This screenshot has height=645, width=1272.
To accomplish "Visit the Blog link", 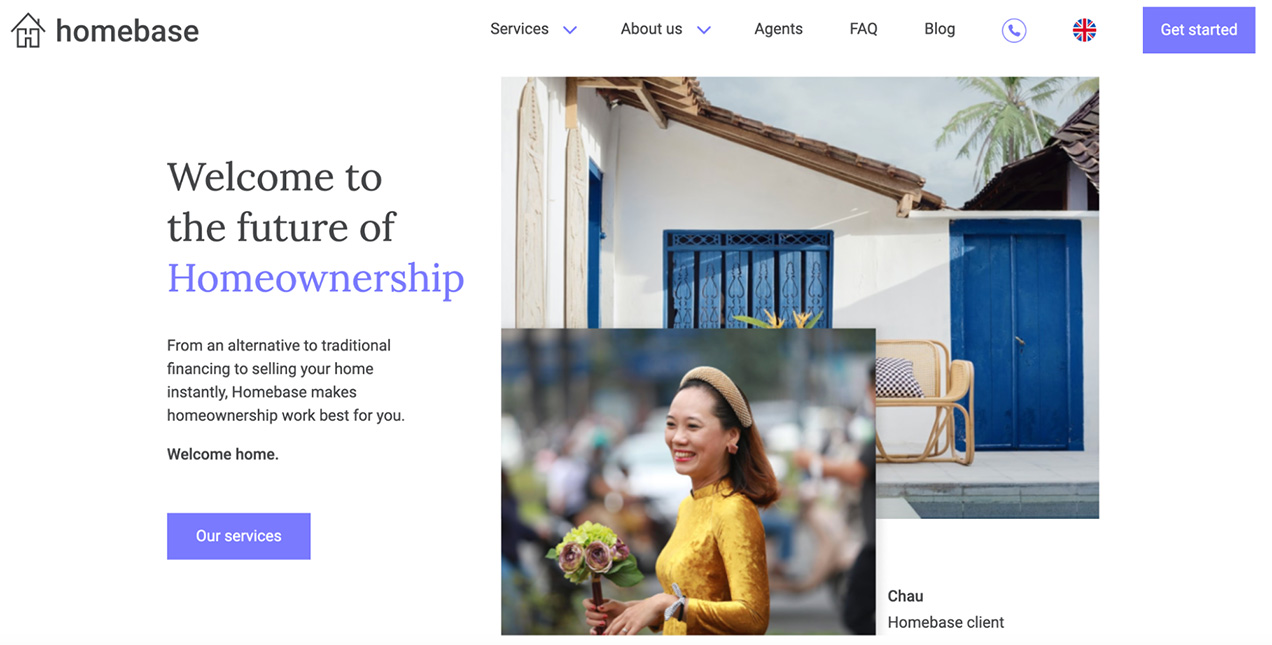I will [939, 29].
